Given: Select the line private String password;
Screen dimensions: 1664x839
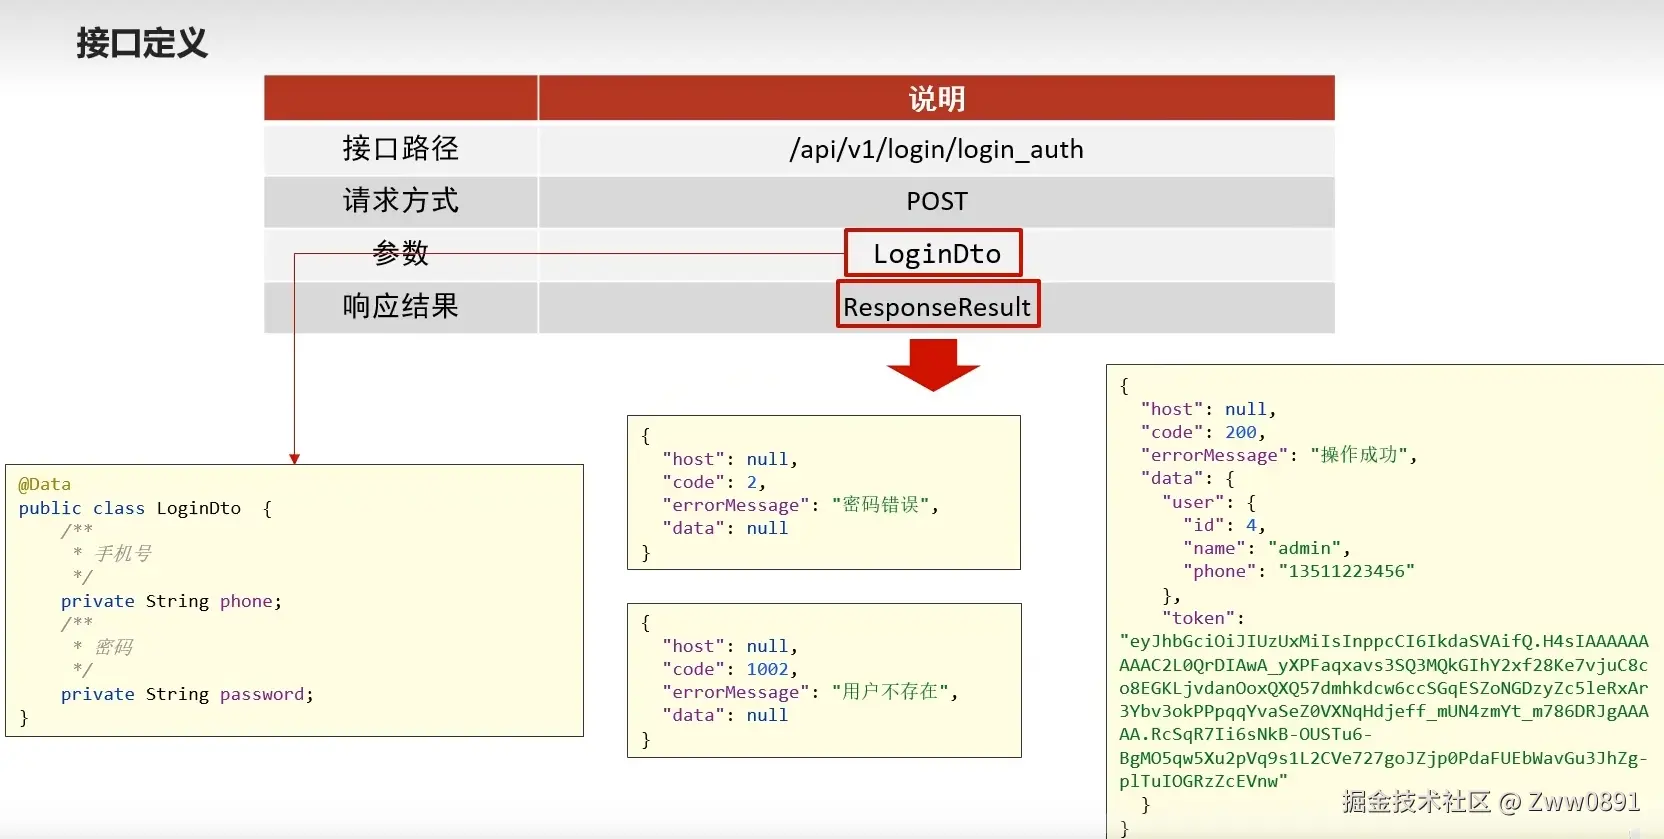Looking at the screenshot, I should (187, 694).
